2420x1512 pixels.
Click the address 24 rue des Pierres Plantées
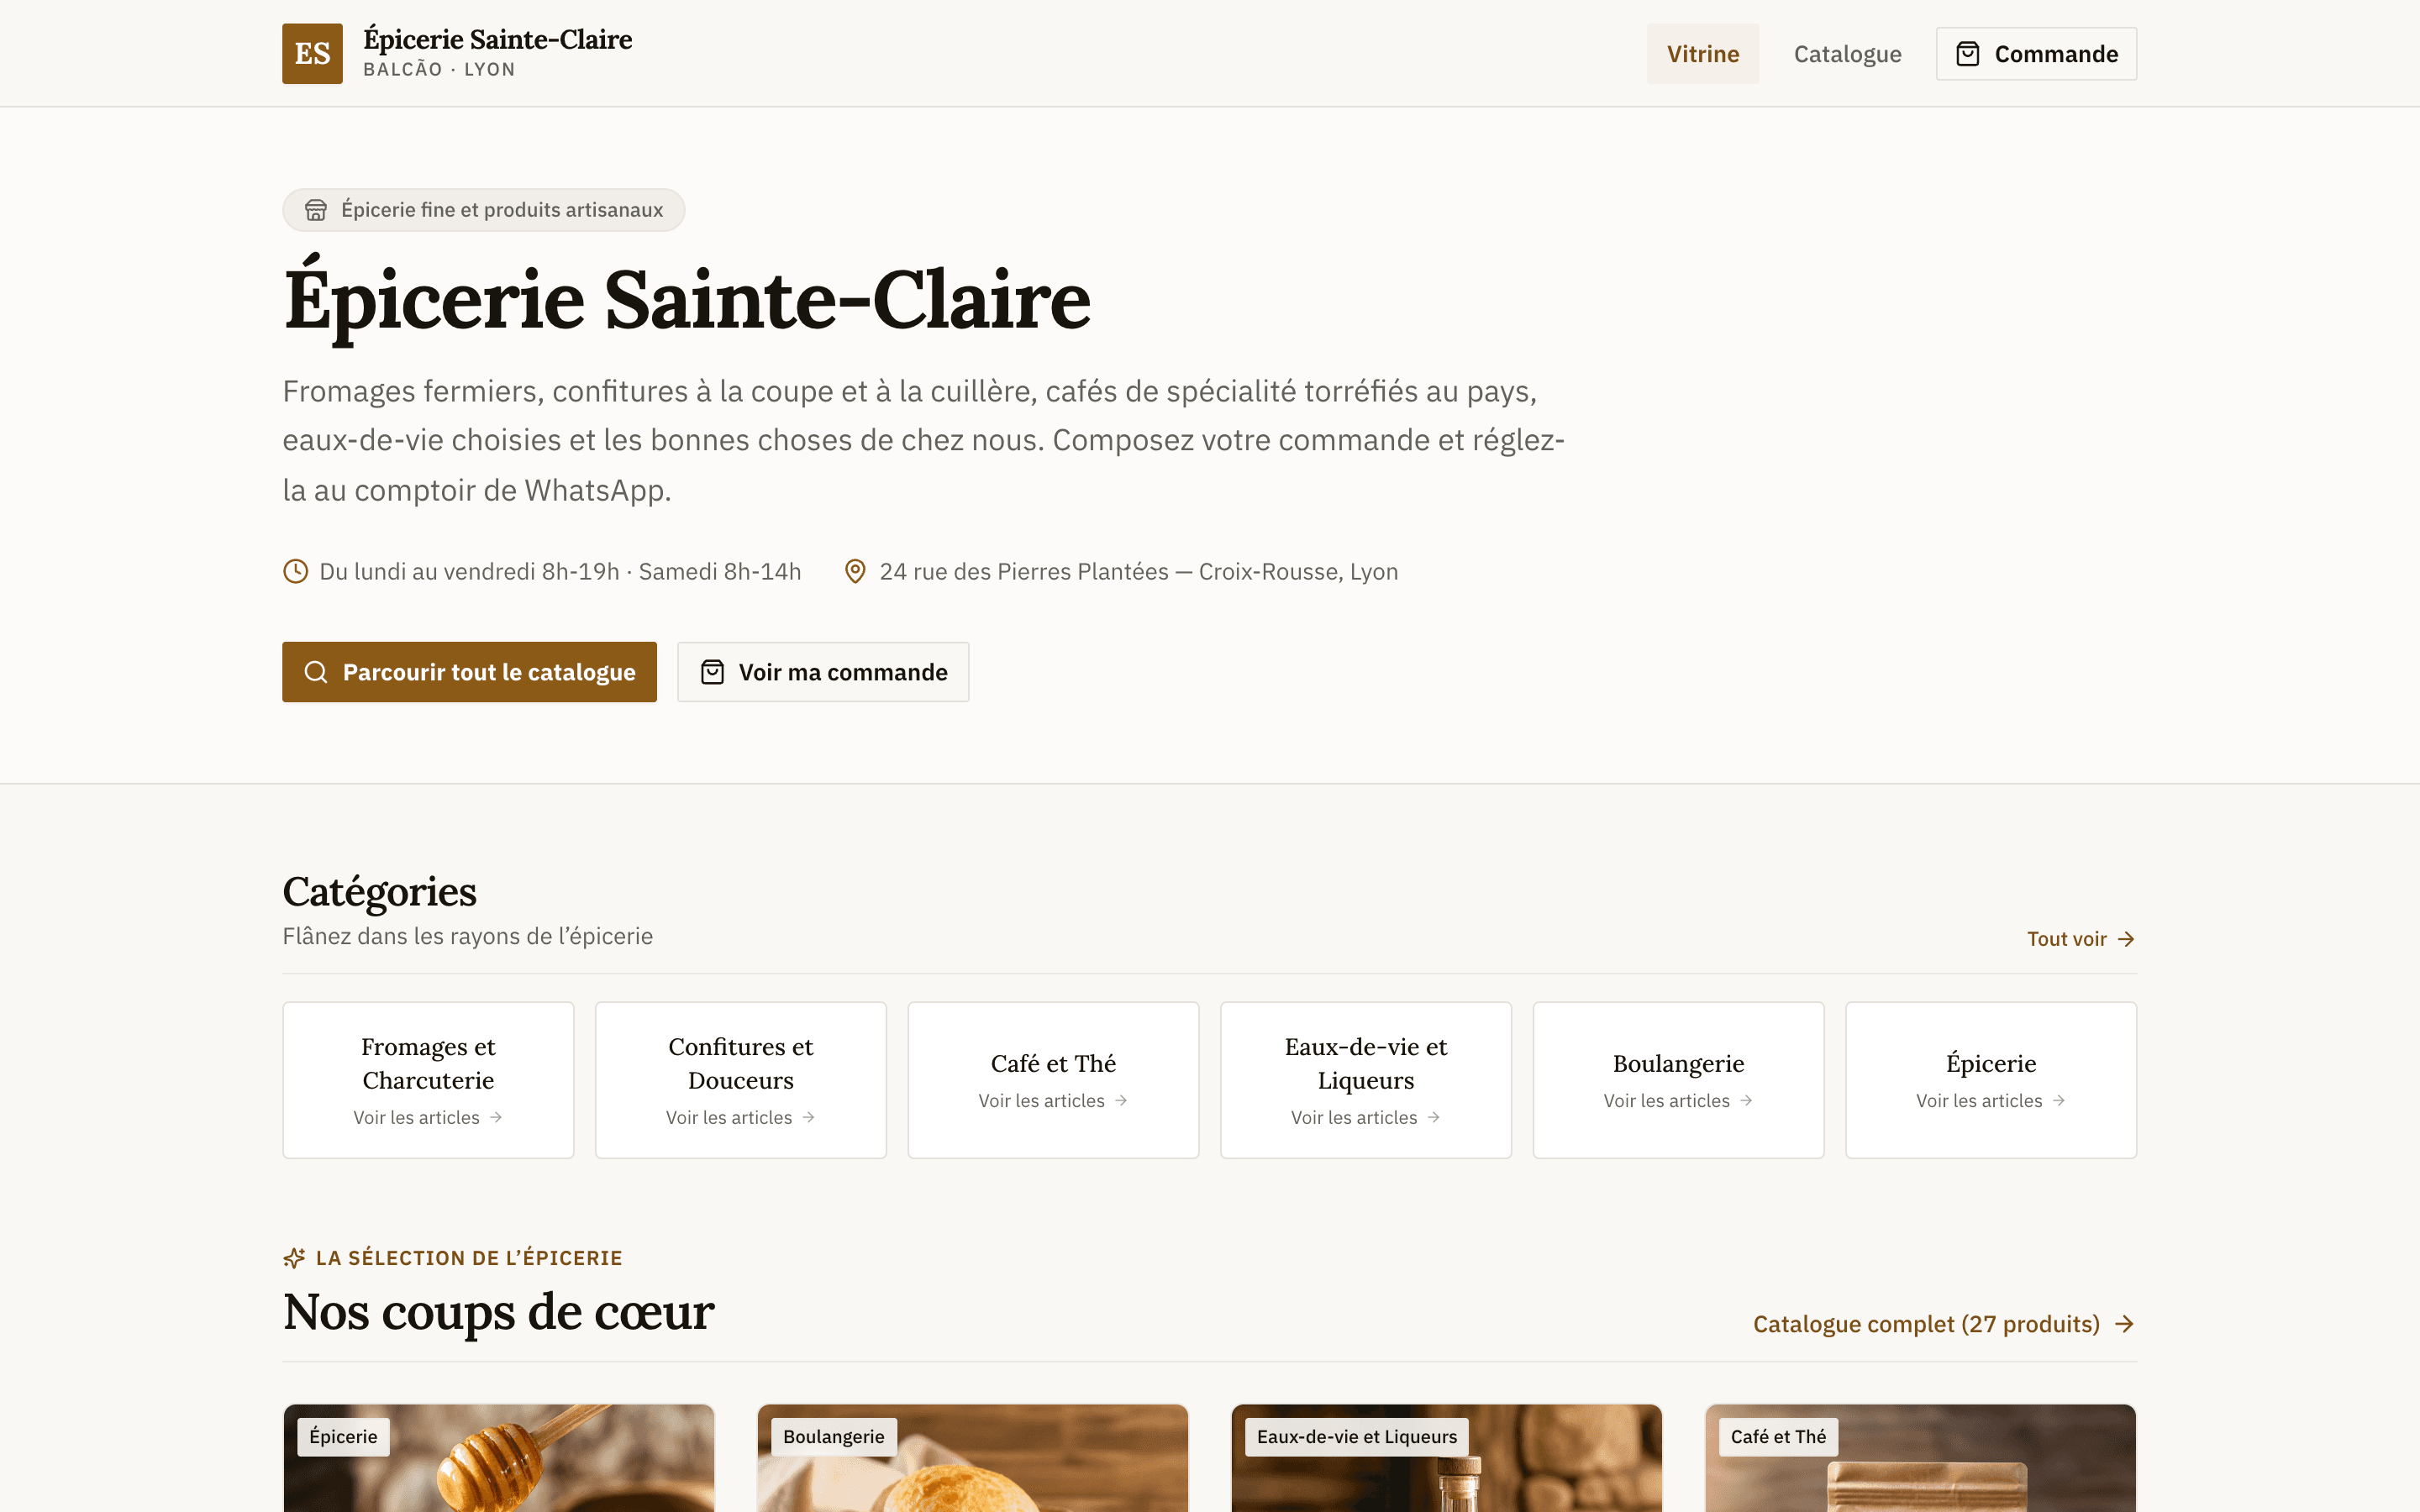coord(1138,571)
